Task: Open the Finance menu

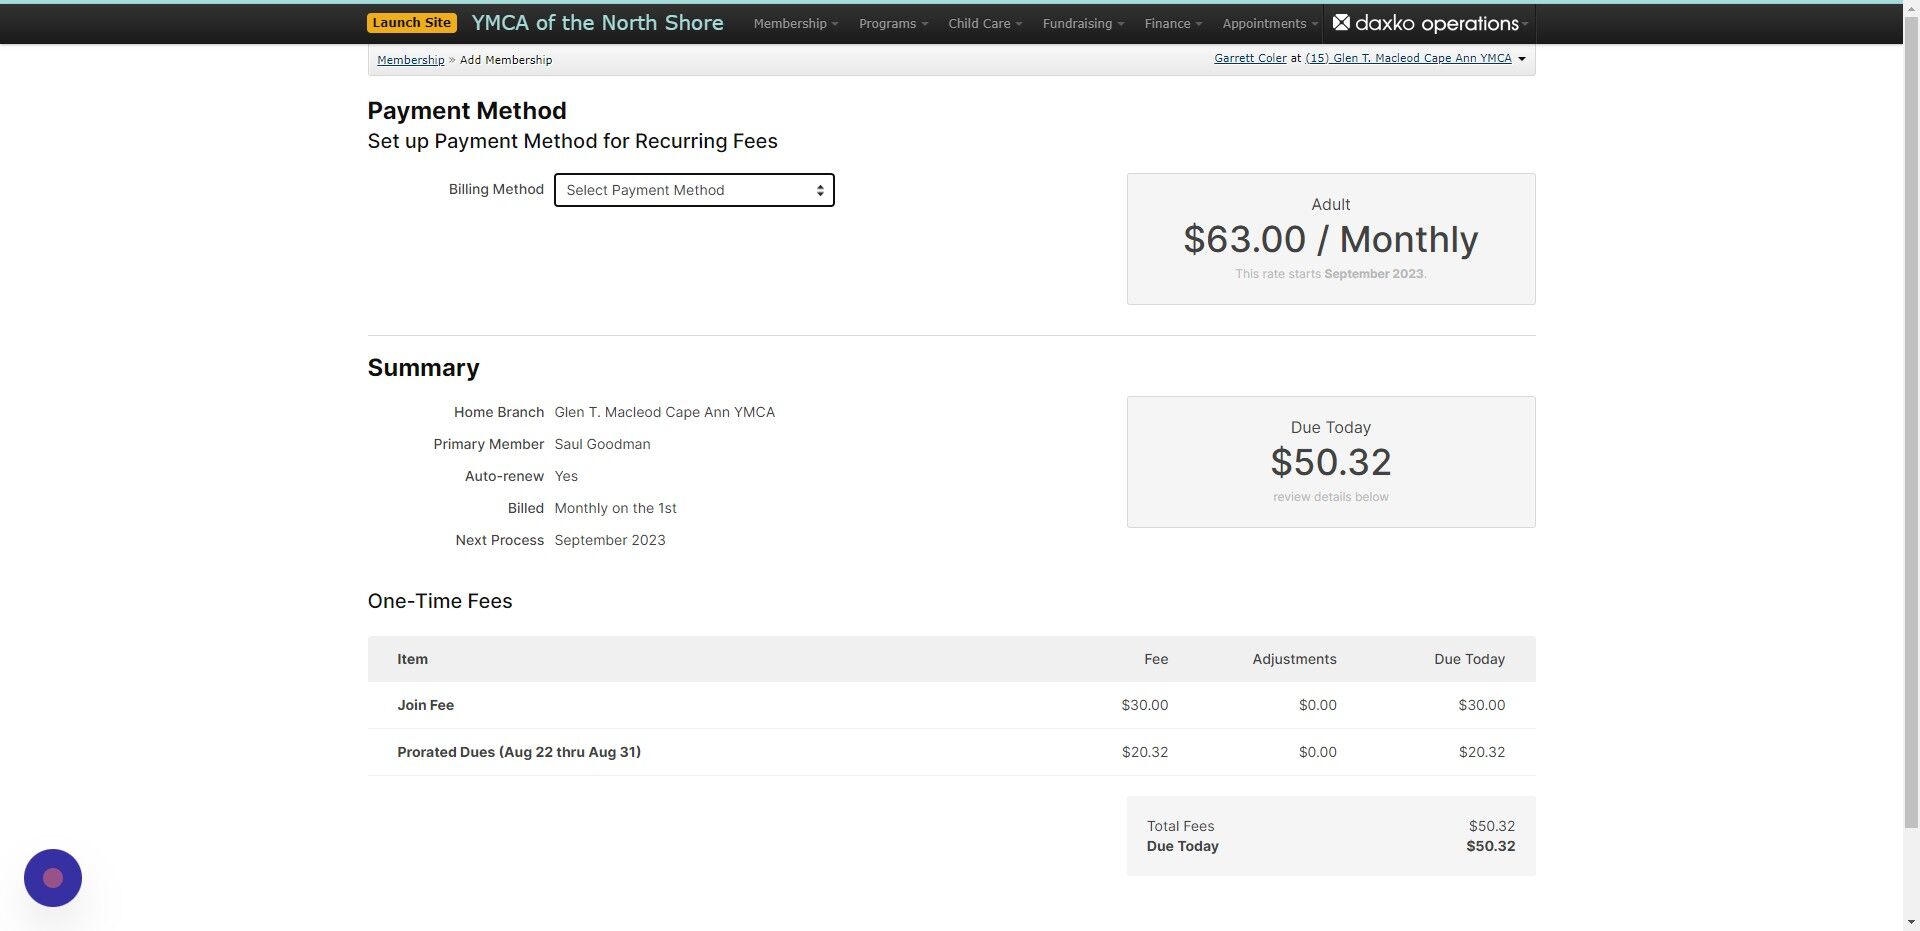Action: [1173, 23]
